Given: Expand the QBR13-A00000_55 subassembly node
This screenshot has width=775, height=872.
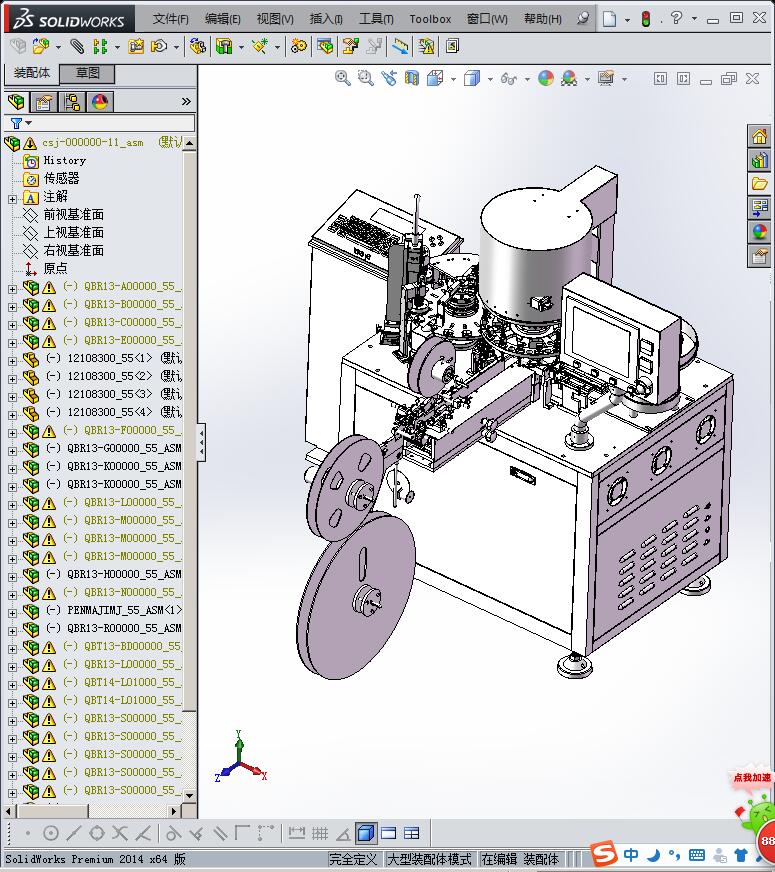Looking at the screenshot, I should pyautogui.click(x=12, y=287).
